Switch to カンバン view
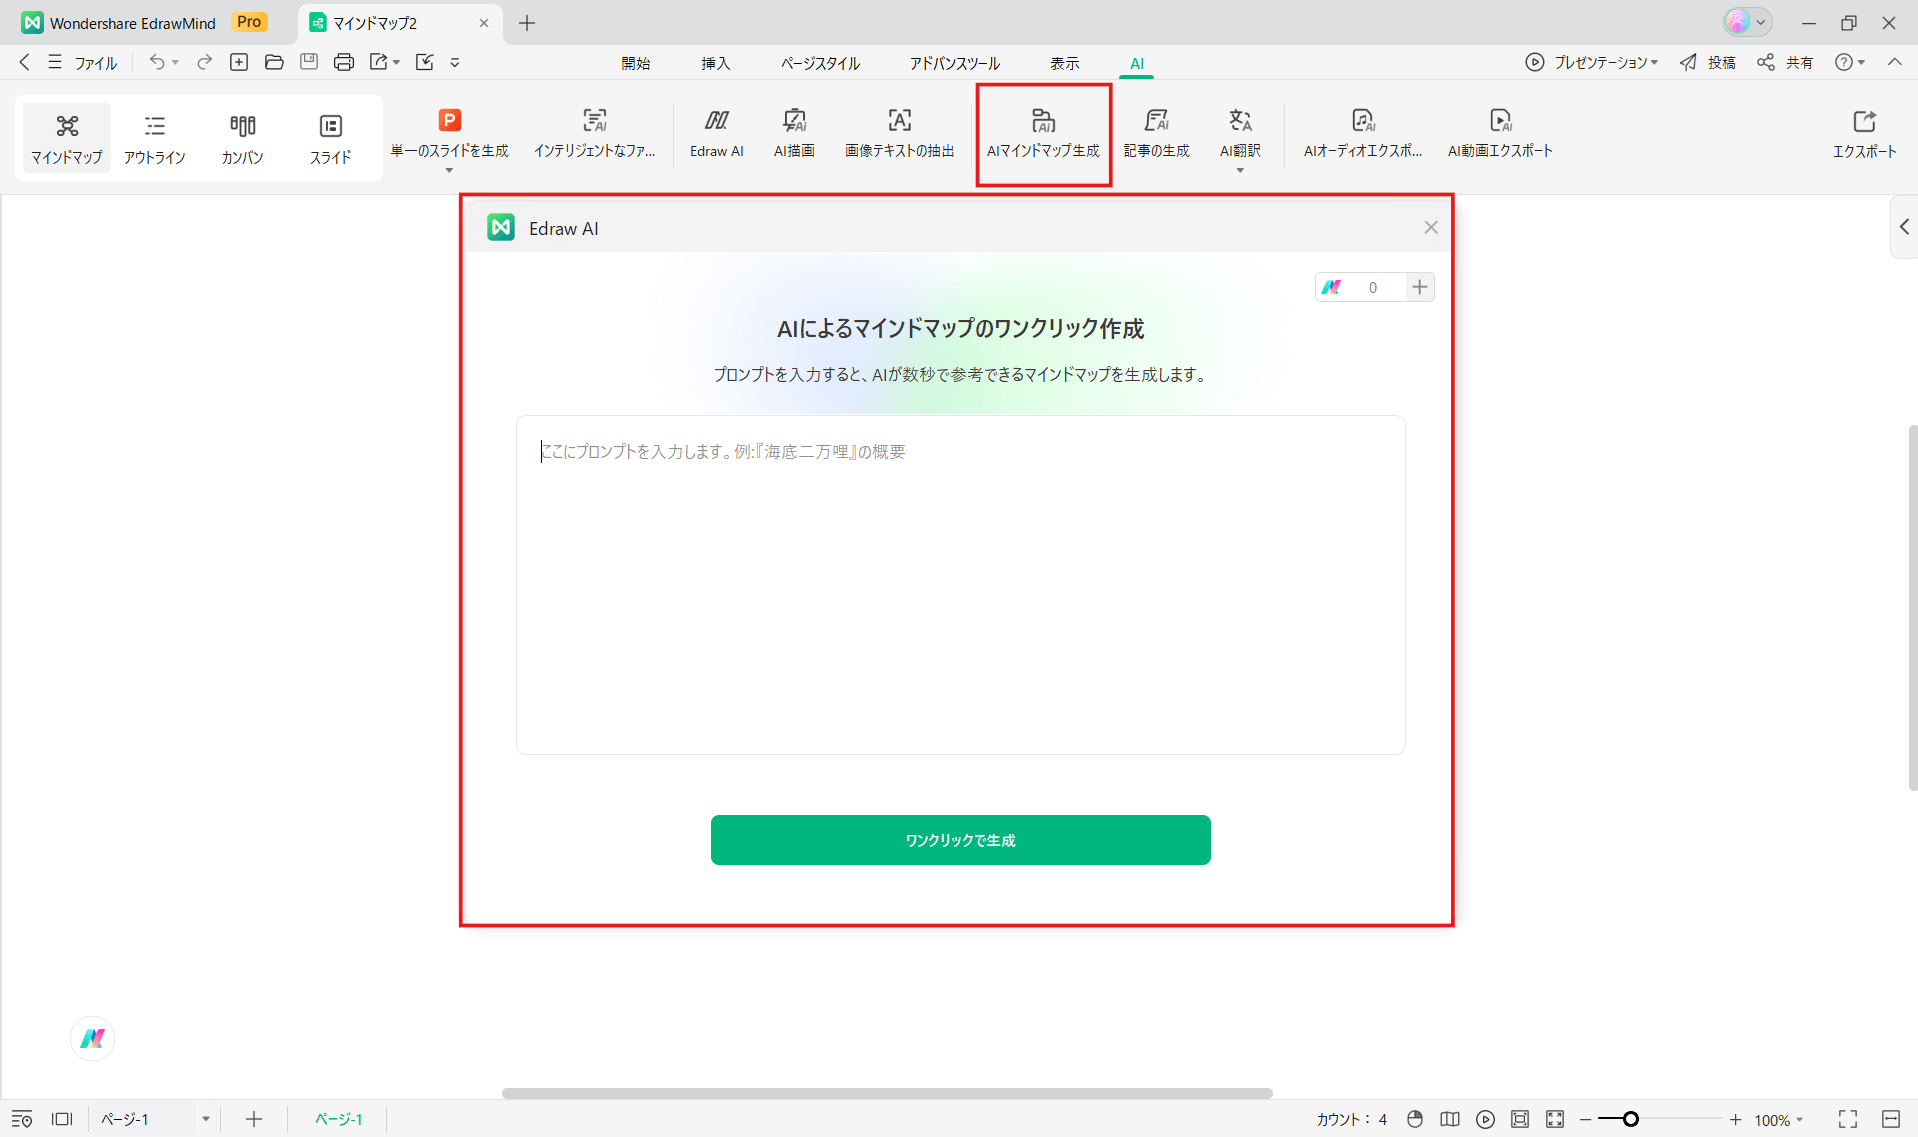Screen dimensions: 1918x1137 [x=243, y=138]
